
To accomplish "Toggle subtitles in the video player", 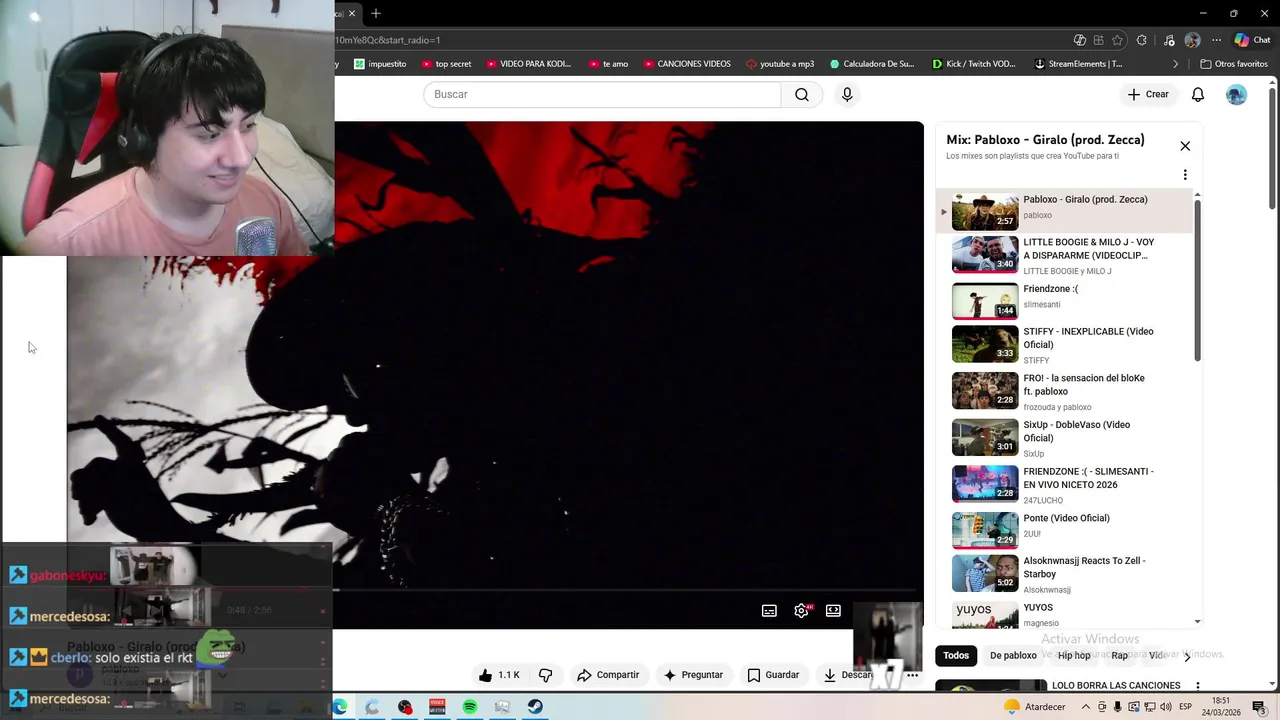I will pyautogui.click(x=769, y=611).
